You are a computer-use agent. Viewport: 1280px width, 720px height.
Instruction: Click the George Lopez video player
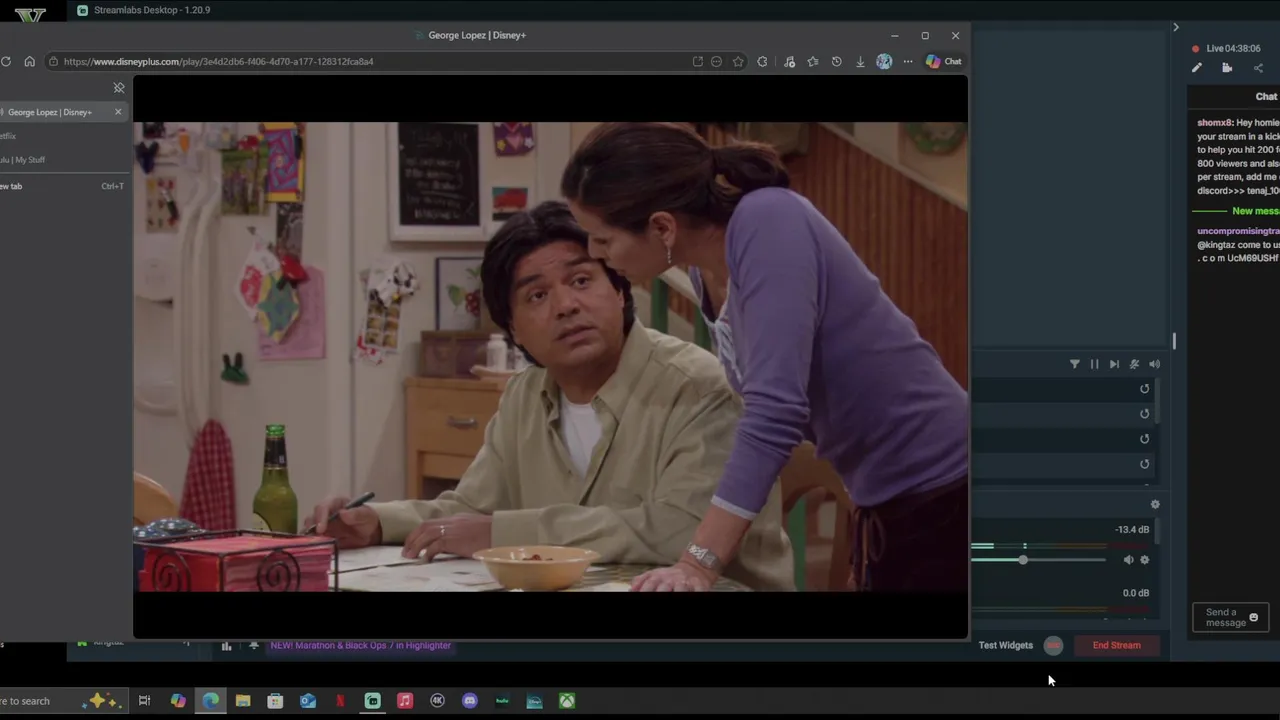tap(550, 357)
